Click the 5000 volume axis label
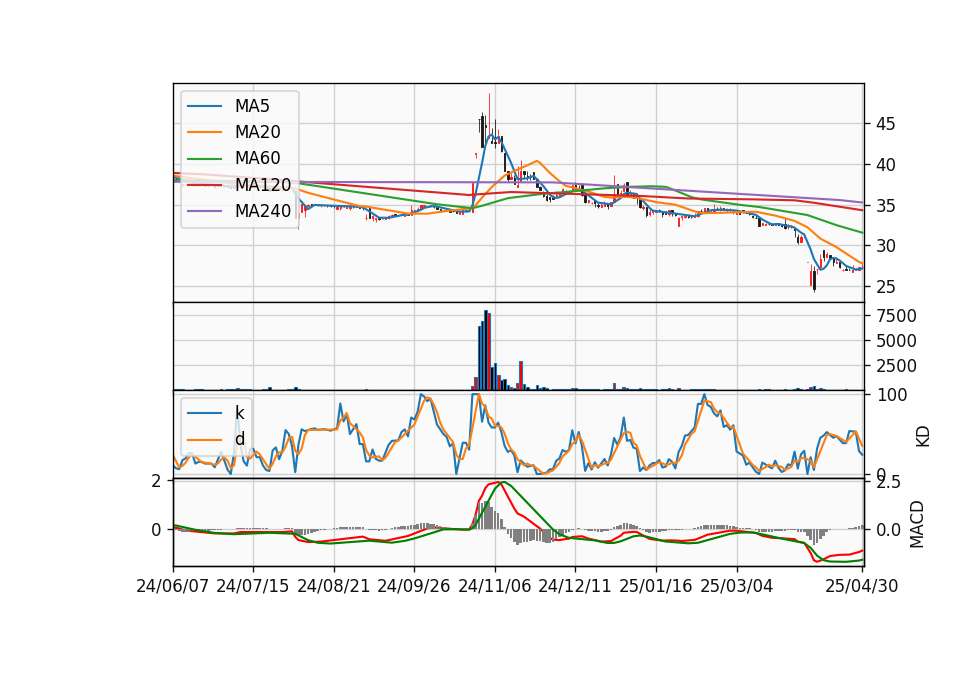 [896, 341]
